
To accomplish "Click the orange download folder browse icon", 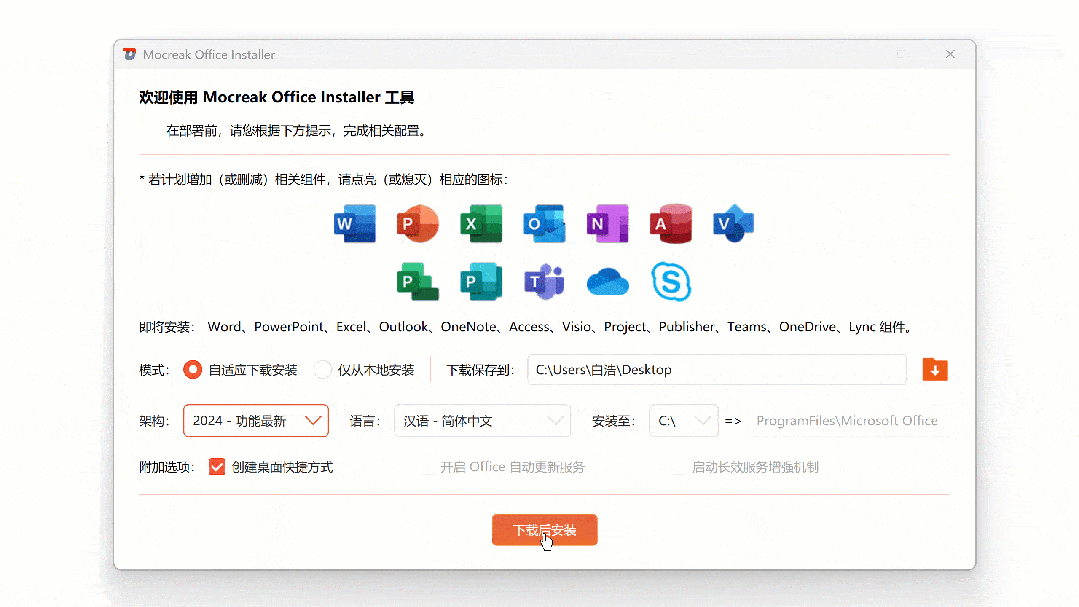I will click(x=935, y=370).
